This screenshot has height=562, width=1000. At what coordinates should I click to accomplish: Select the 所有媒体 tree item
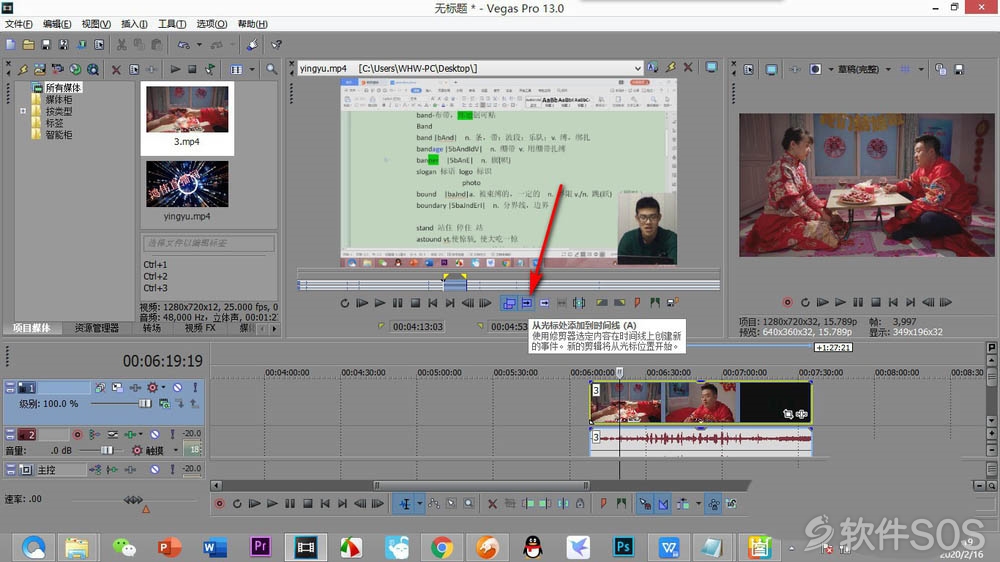(x=63, y=87)
